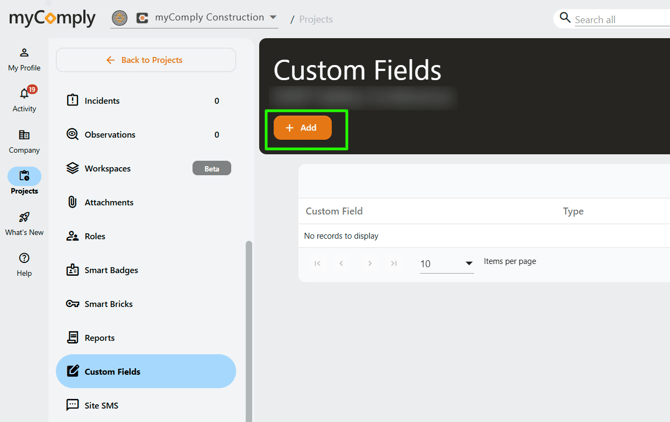Open Workspaces menu item
Image resolution: width=670 pixels, height=422 pixels.
click(146, 168)
